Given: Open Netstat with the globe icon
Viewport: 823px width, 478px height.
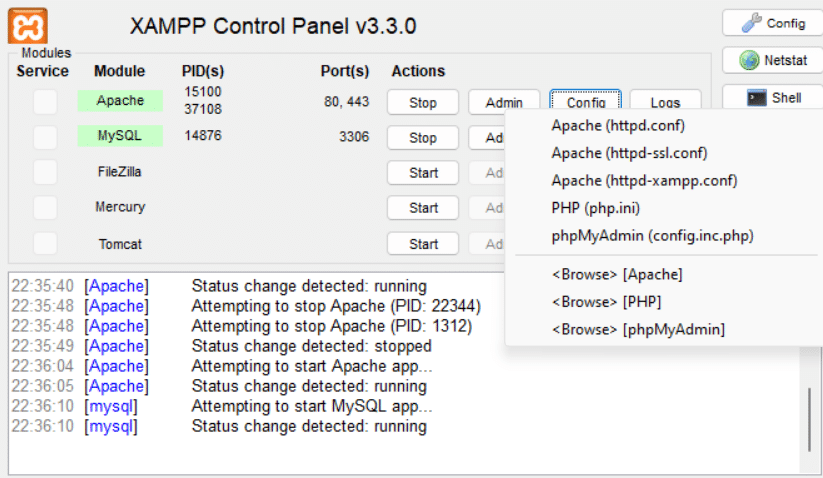Looking at the screenshot, I should pyautogui.click(x=774, y=60).
